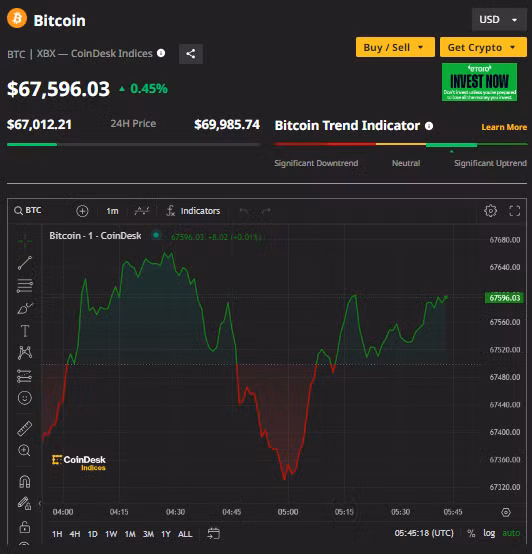Select the ALL time range
Image resolution: width=532 pixels, height=554 pixels.
point(185,534)
